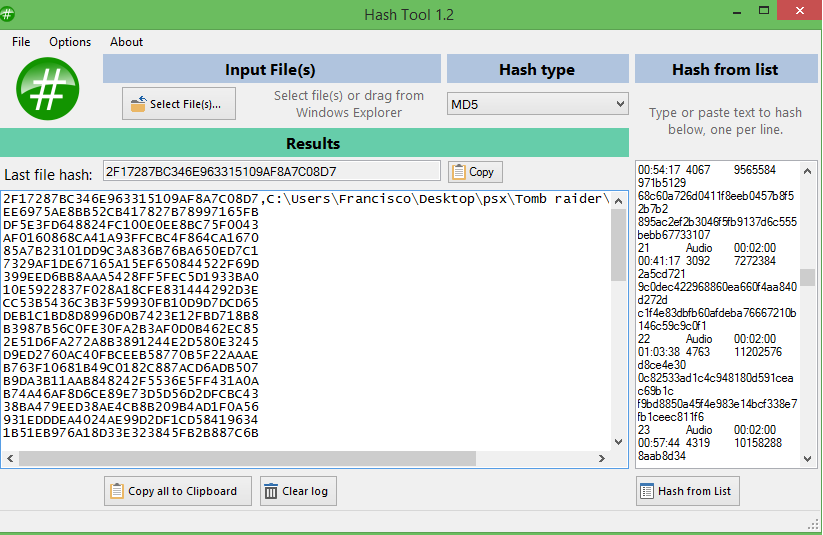Open the Options menu
This screenshot has width=823, height=535.
(x=70, y=42)
